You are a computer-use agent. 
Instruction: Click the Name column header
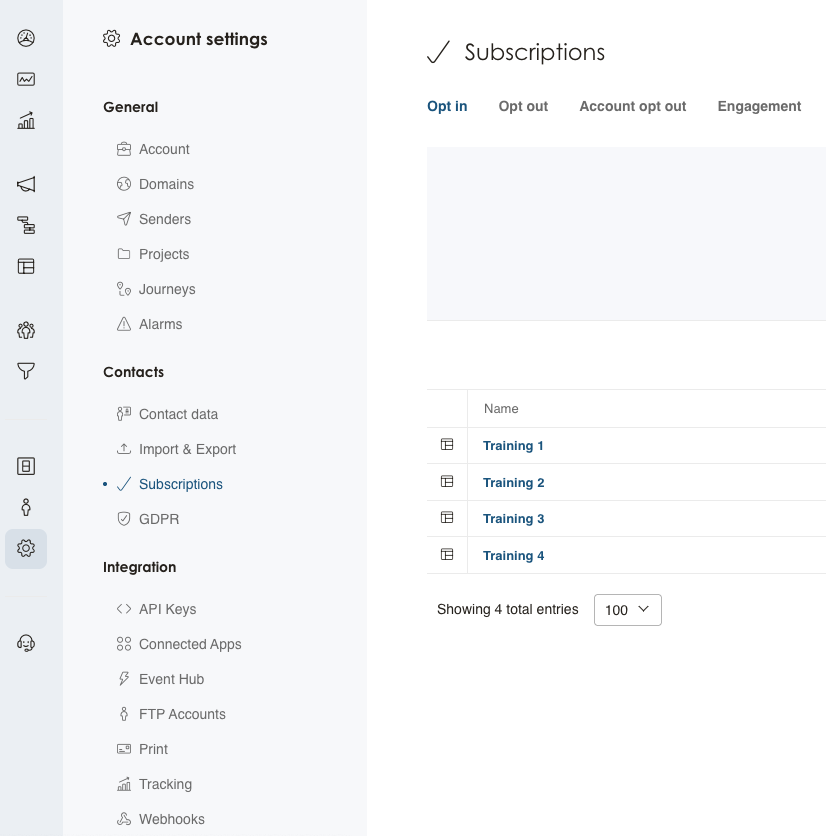coord(501,408)
